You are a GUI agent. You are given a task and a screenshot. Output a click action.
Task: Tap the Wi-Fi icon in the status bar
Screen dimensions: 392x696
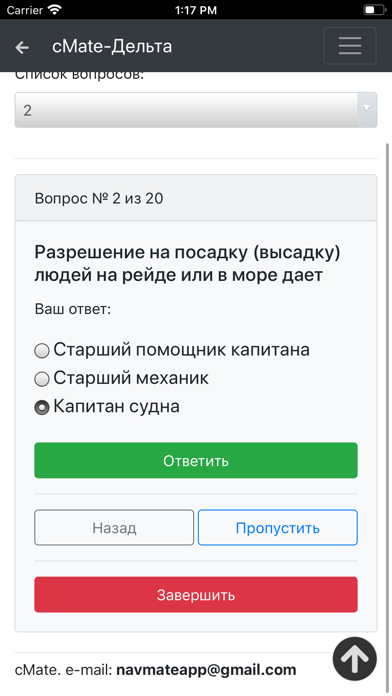tap(55, 10)
